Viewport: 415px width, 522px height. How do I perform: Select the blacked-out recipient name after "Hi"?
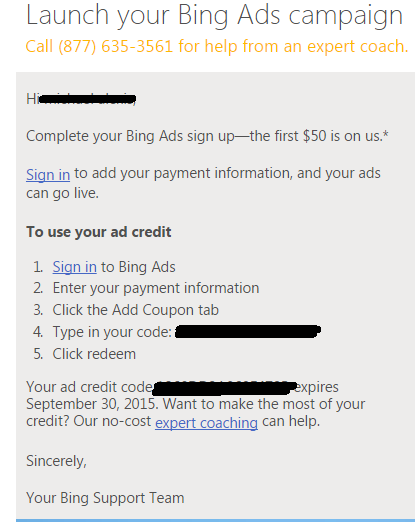coord(87,99)
